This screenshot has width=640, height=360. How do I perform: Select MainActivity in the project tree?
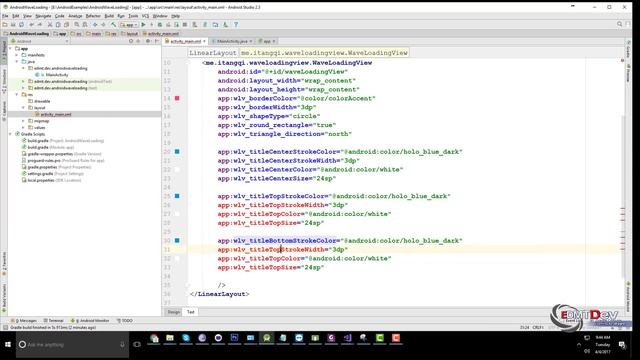pyautogui.click(x=57, y=75)
